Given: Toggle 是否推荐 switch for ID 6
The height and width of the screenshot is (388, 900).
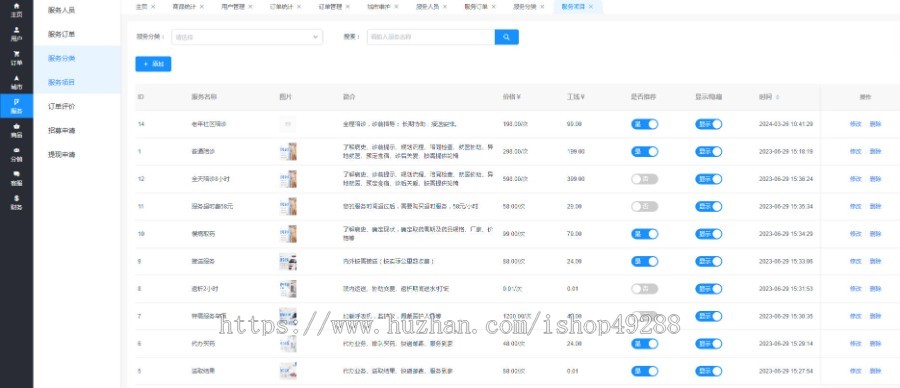Looking at the screenshot, I should [645, 343].
